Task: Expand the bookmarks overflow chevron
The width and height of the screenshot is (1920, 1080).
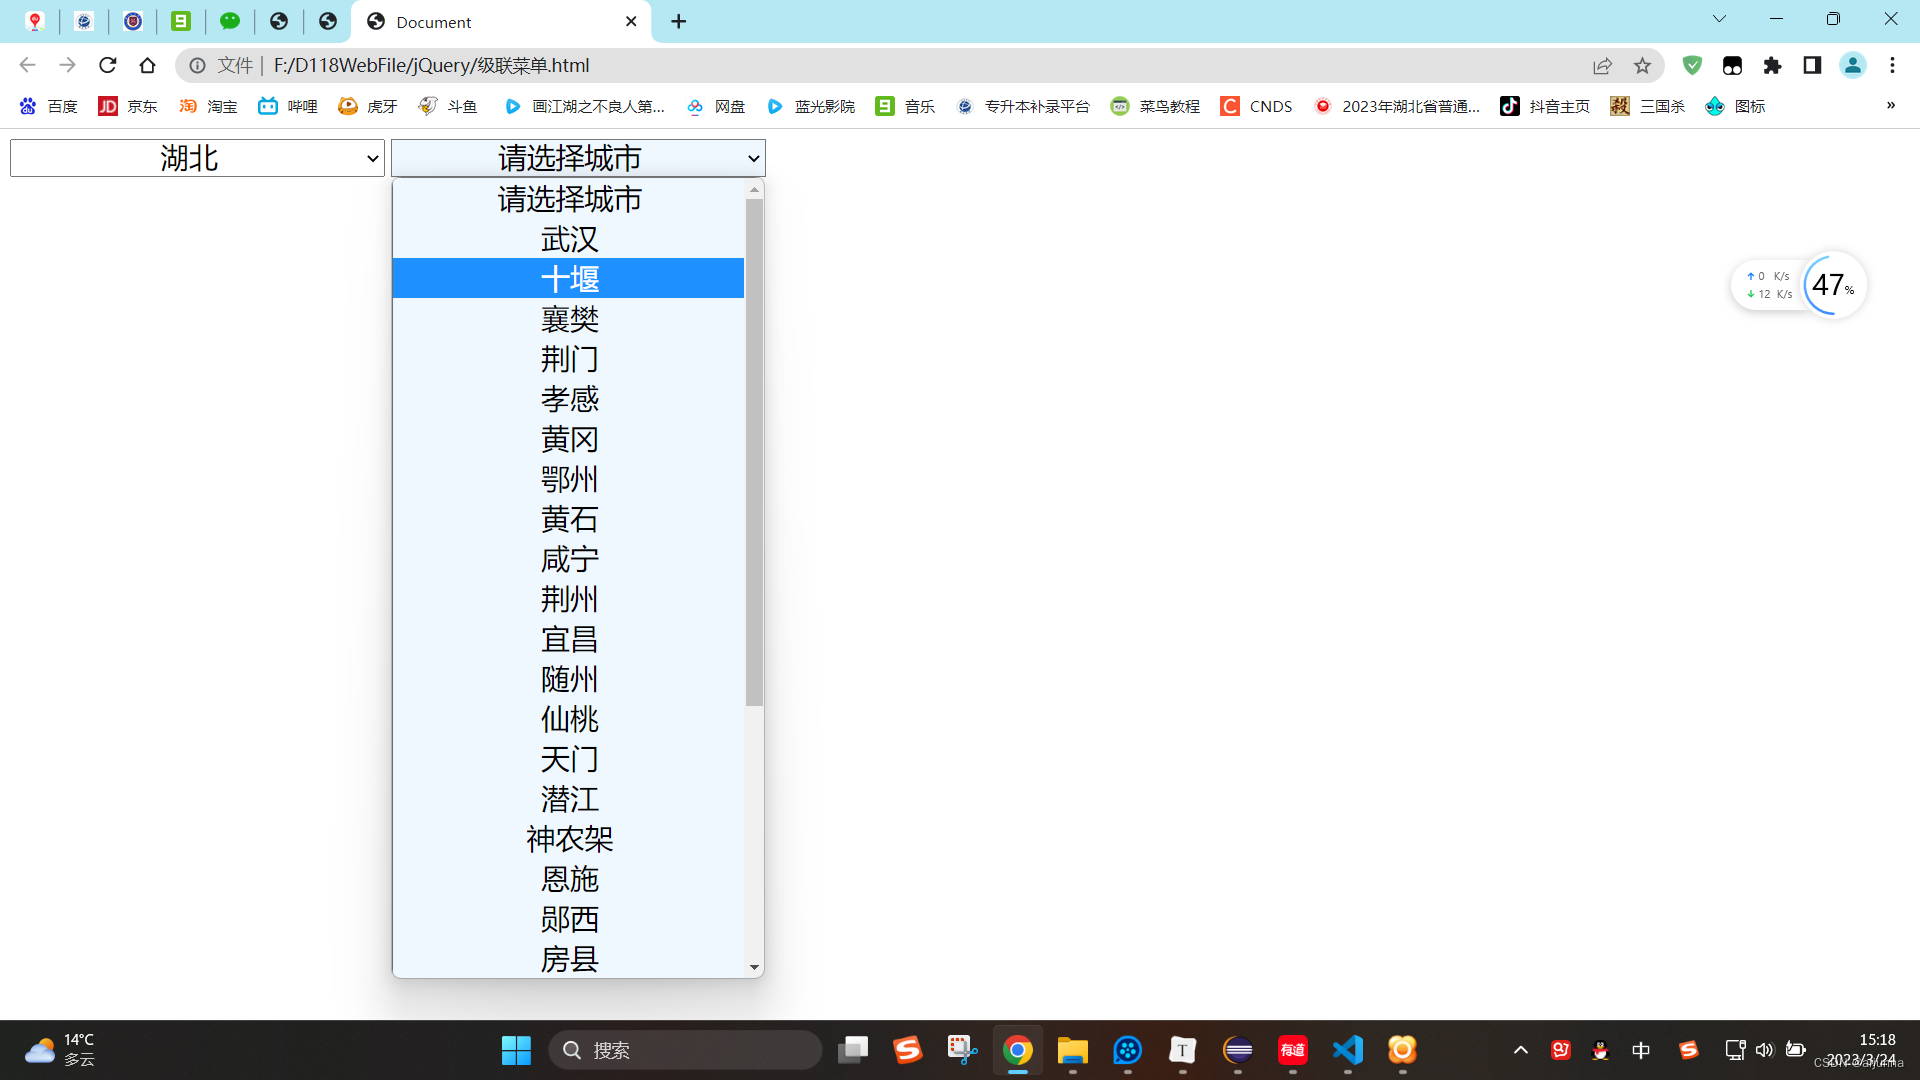Action: (x=1890, y=106)
